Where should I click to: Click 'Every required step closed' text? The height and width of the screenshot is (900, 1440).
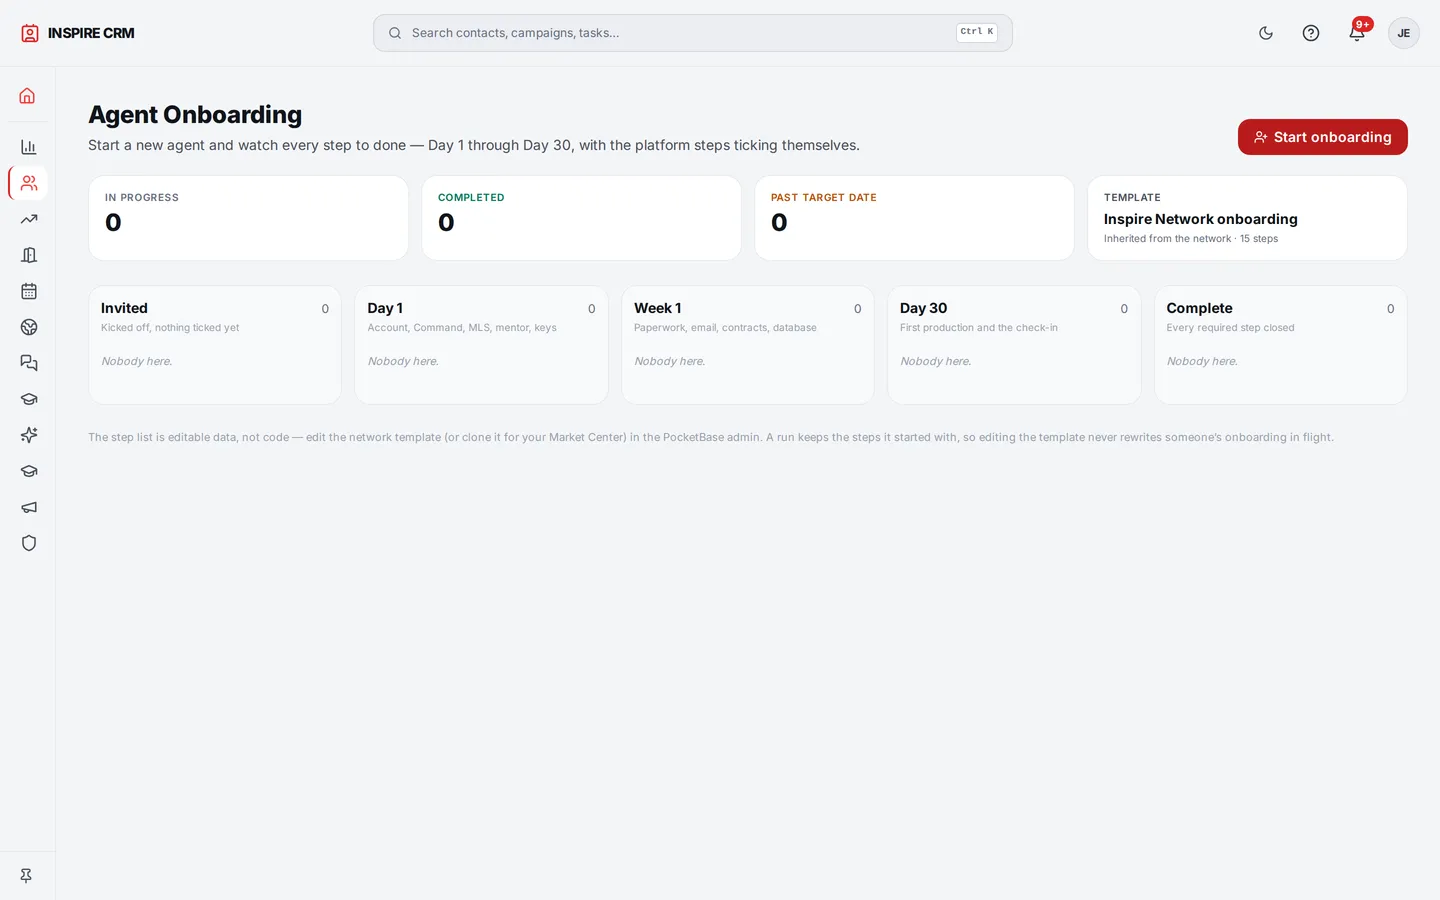click(1230, 328)
